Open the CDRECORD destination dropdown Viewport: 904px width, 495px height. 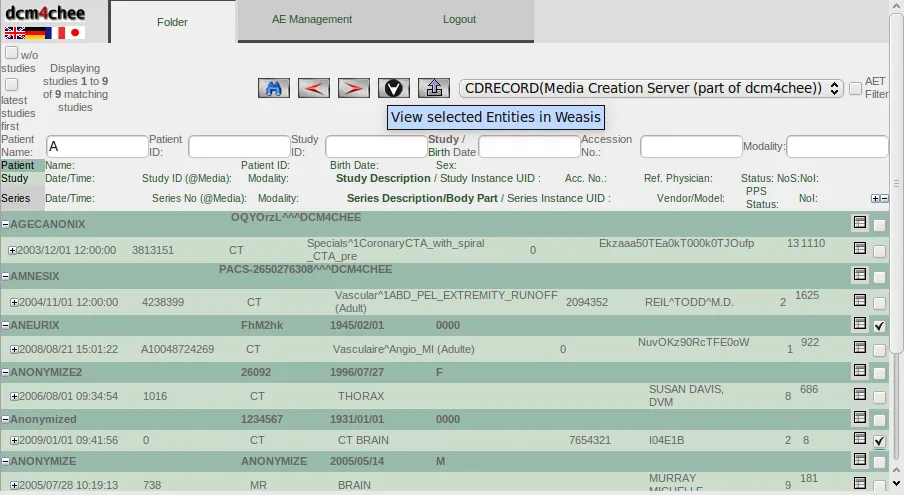coord(652,88)
